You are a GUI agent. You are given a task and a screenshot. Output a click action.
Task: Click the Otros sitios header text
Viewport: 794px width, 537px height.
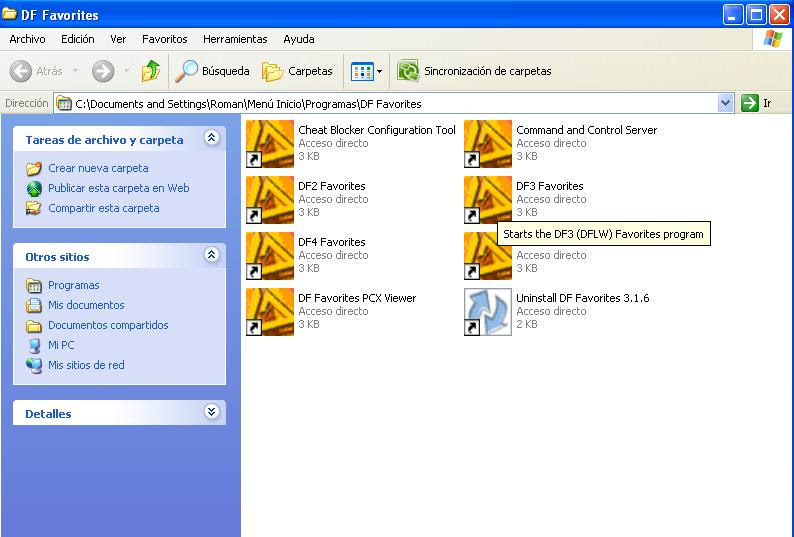pos(57,257)
